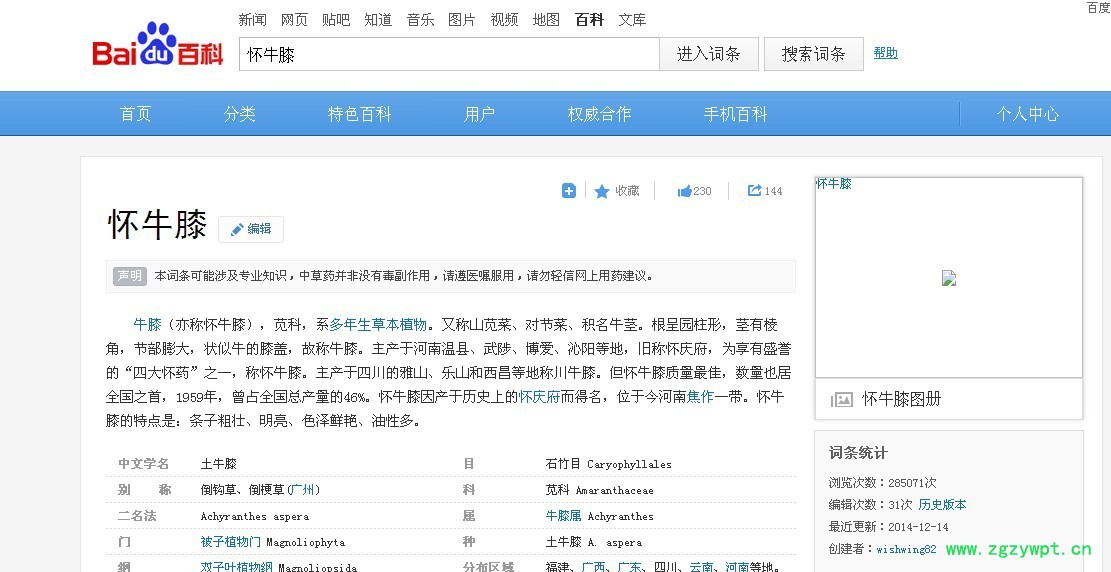The width and height of the screenshot is (1111, 572).
Task: Go to 地图 in top navigation
Action: 546,20
